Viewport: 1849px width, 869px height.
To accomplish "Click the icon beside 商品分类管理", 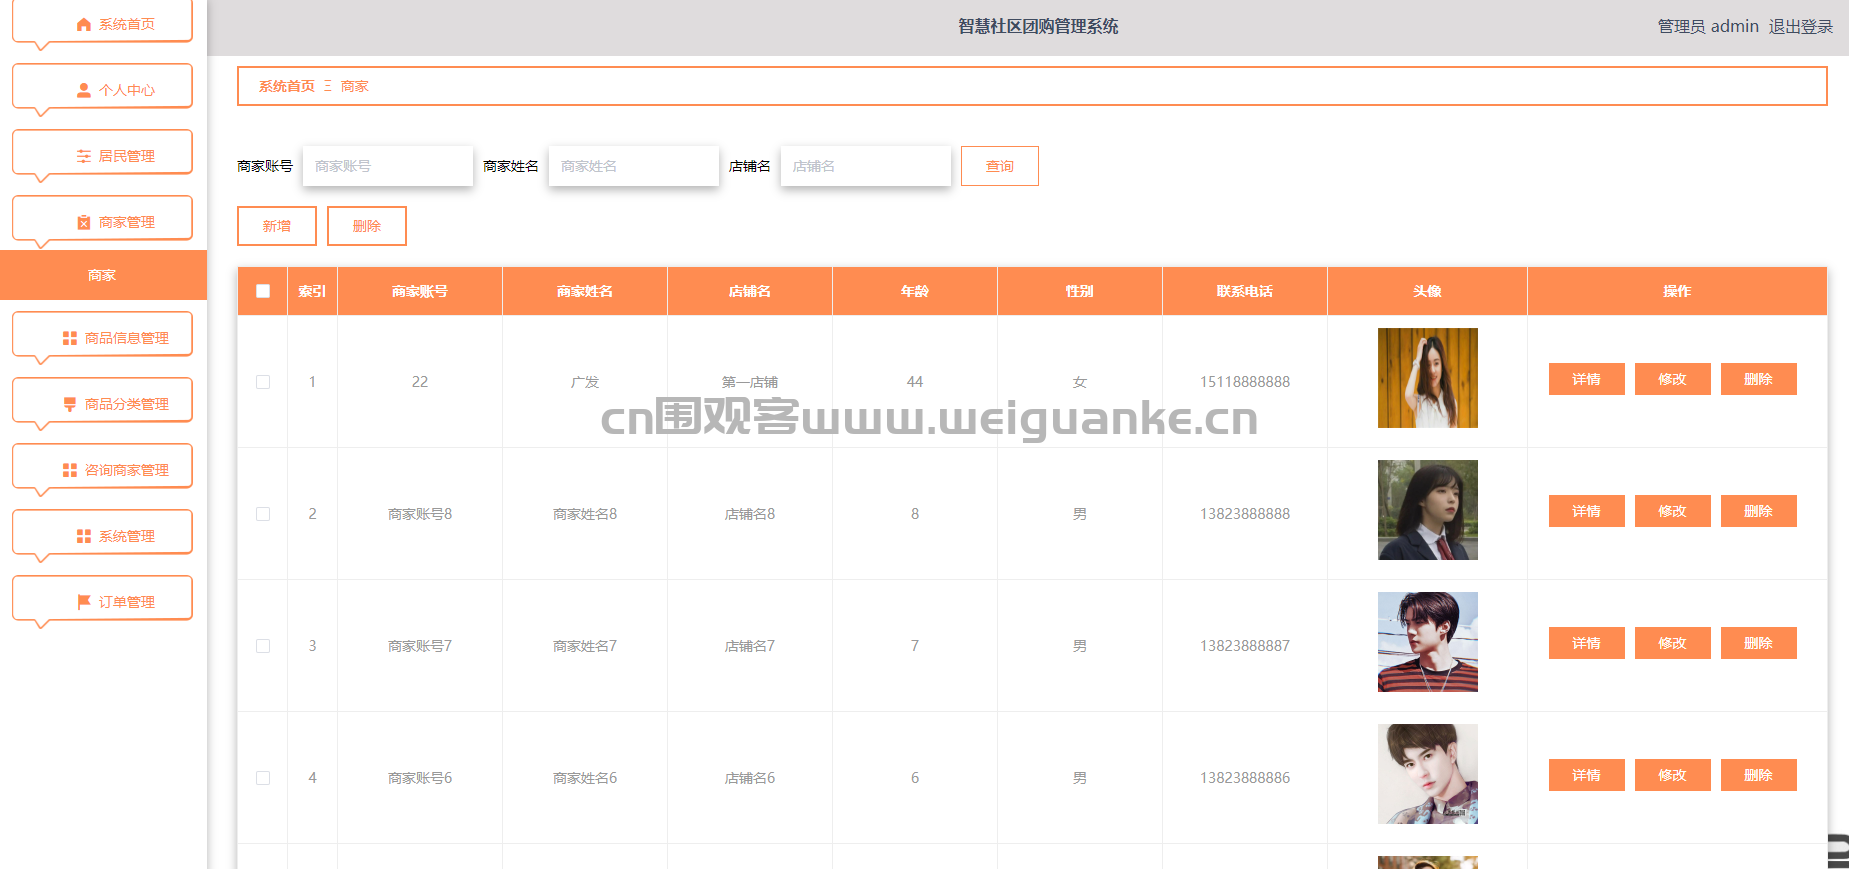I will click(70, 404).
